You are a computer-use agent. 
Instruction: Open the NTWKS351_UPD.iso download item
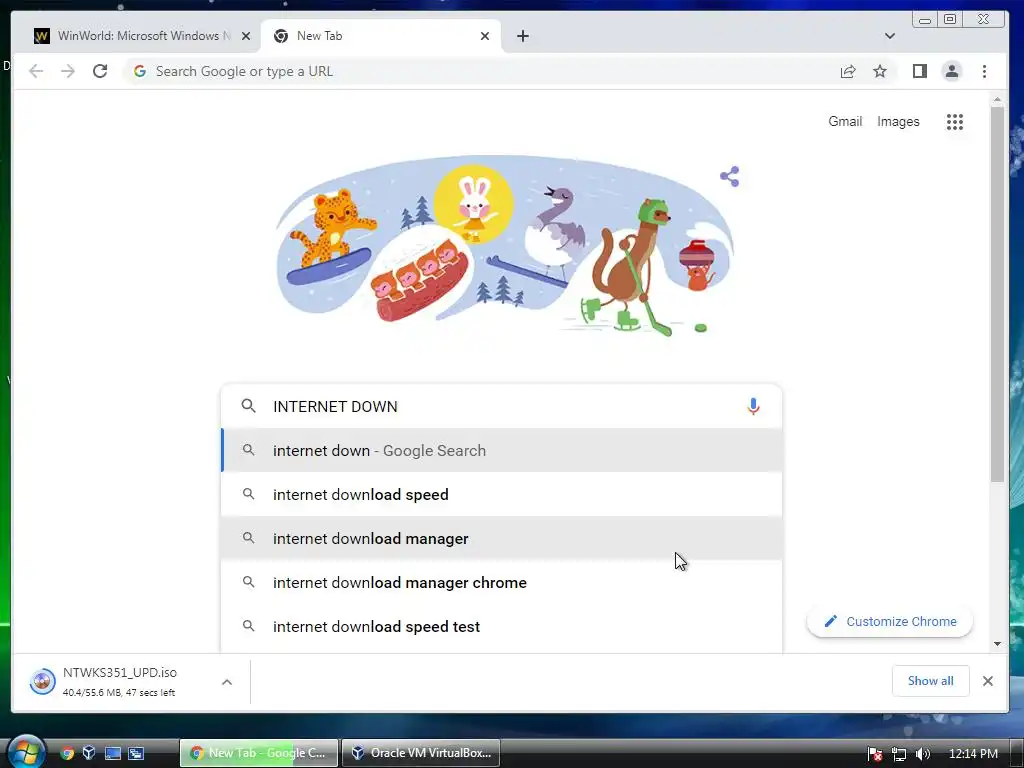(x=121, y=682)
